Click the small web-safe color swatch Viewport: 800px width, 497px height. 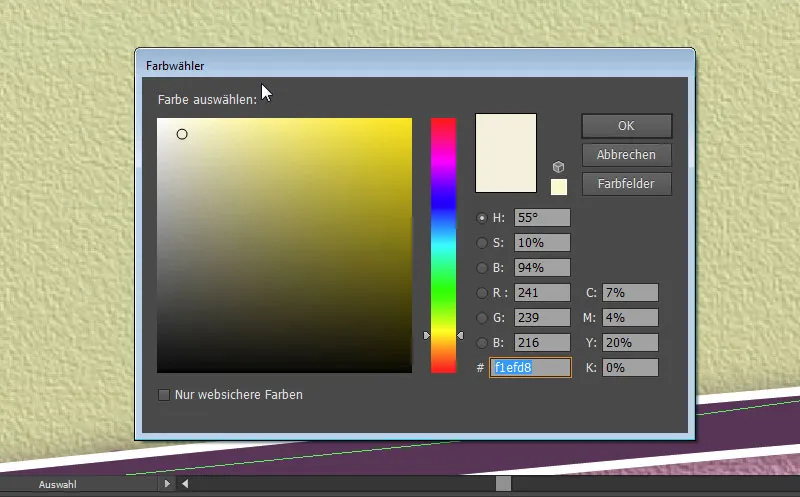pyautogui.click(x=559, y=187)
